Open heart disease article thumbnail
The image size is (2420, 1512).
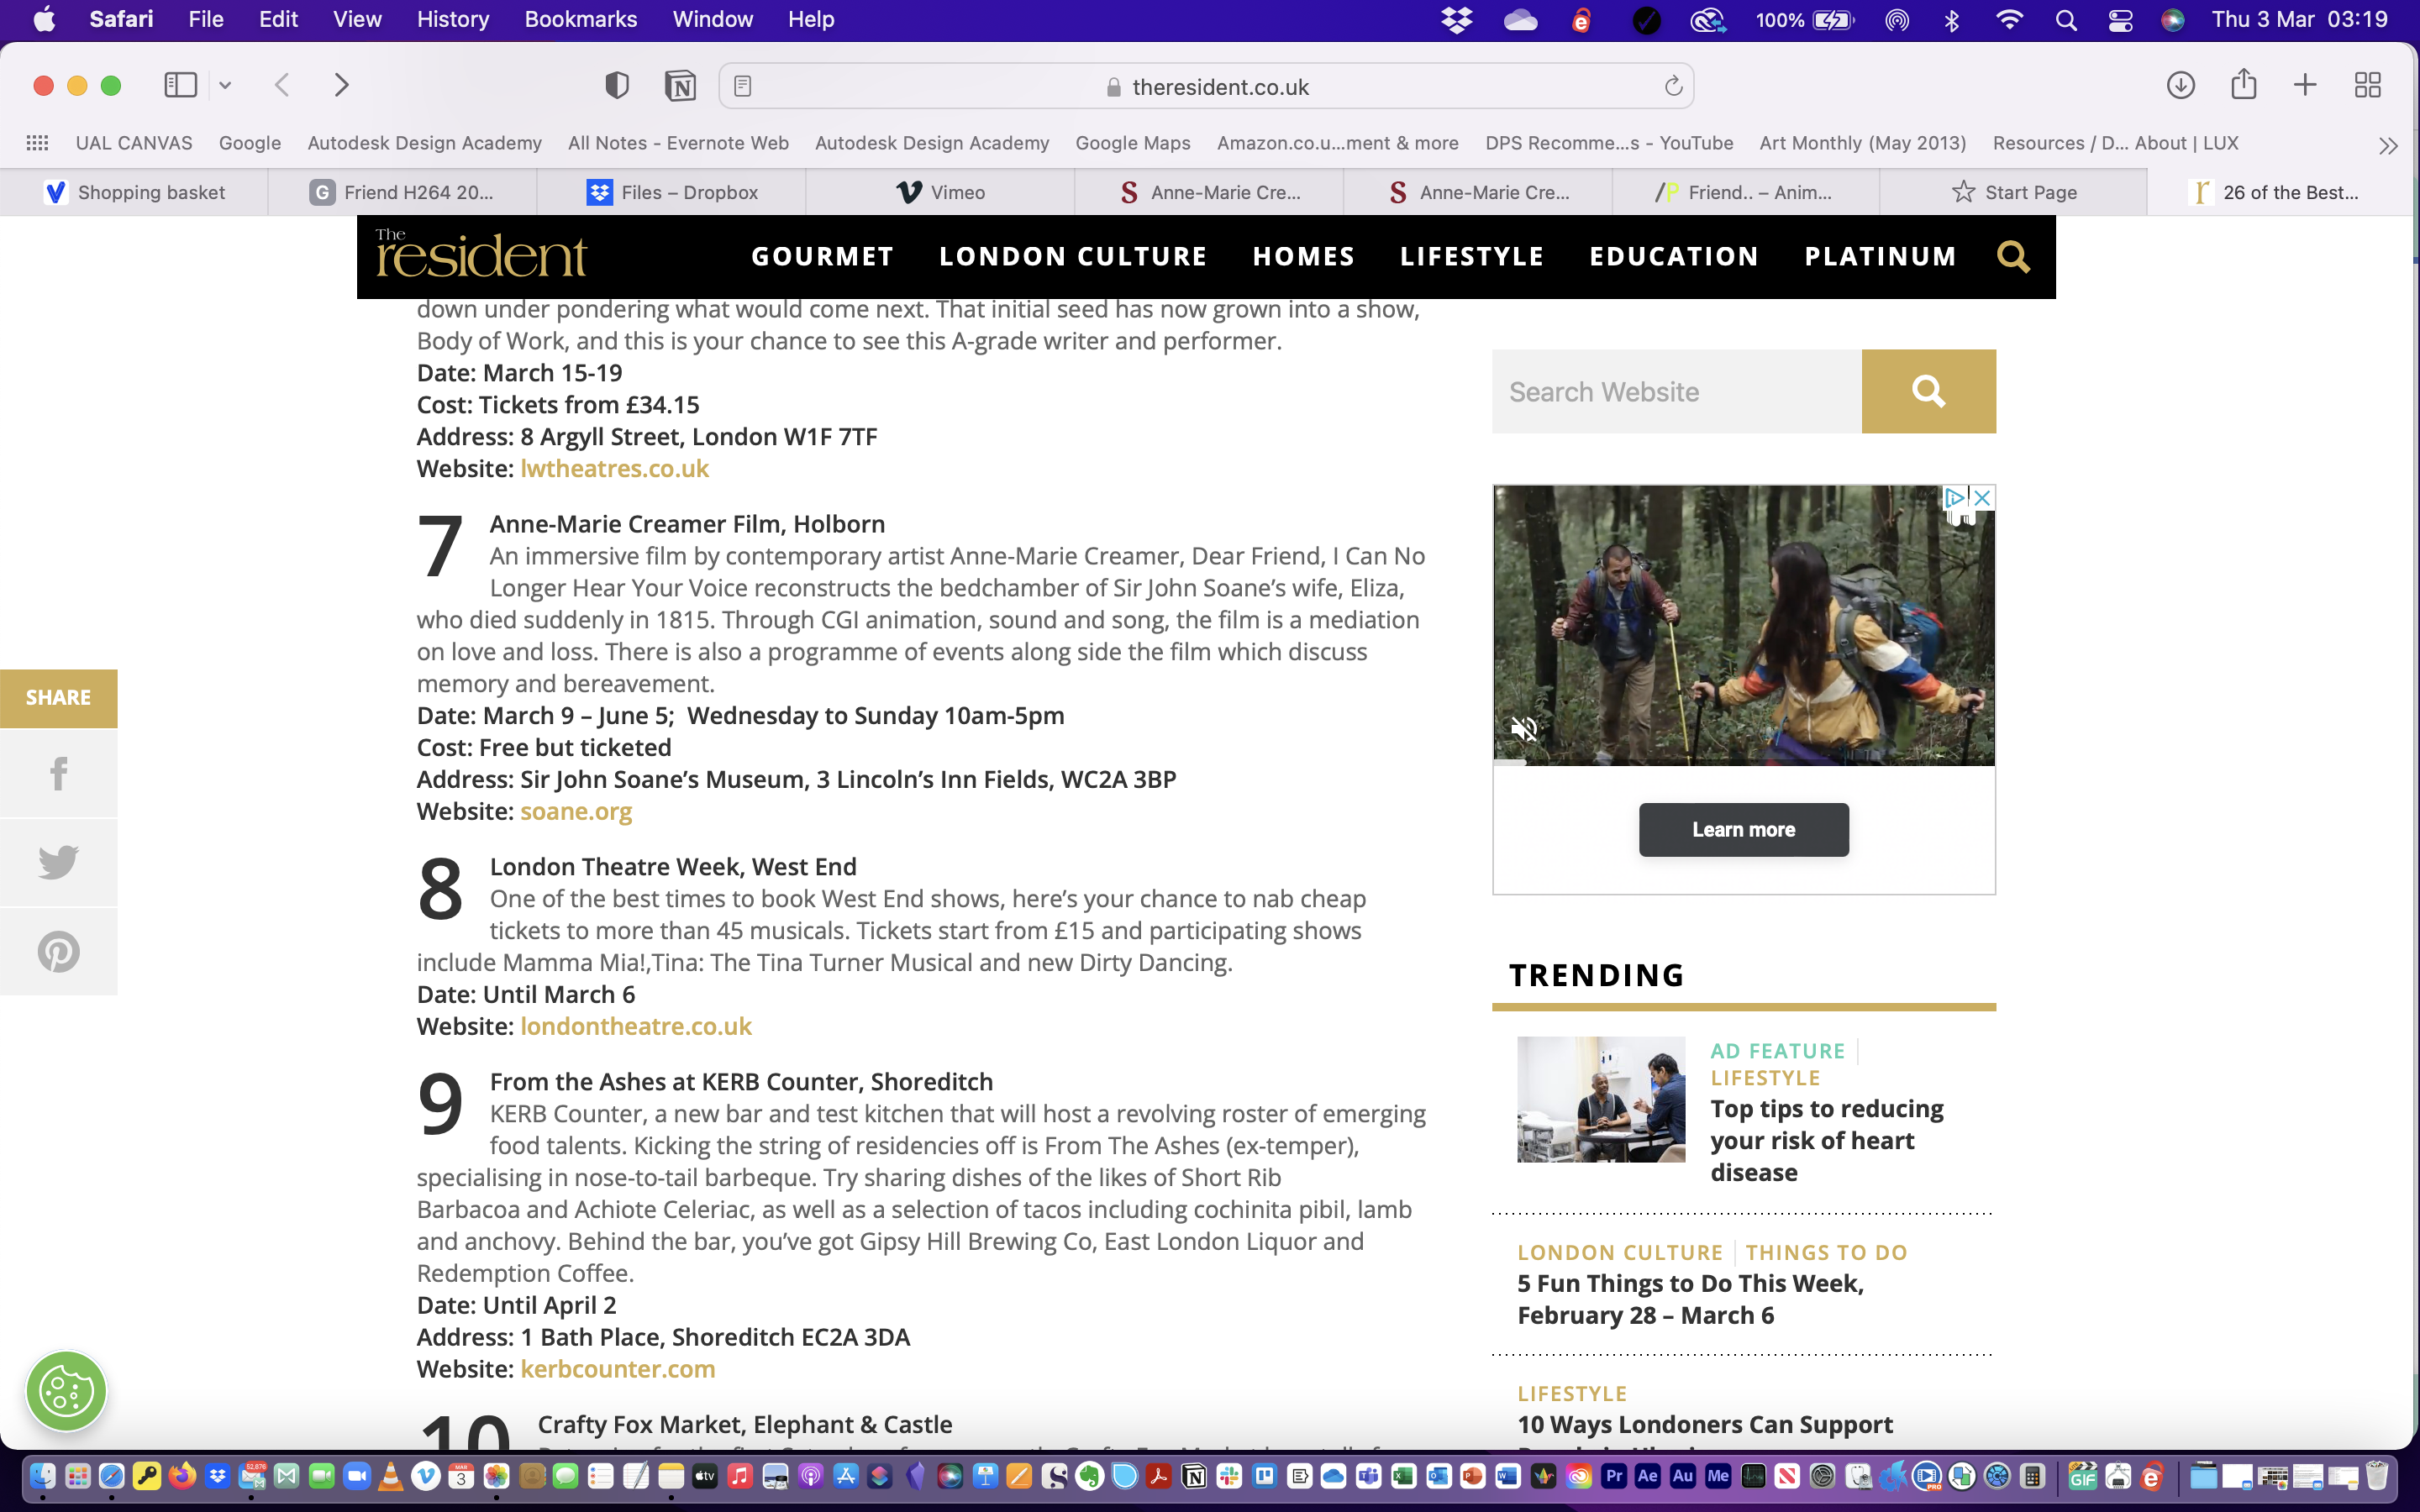1600,1099
